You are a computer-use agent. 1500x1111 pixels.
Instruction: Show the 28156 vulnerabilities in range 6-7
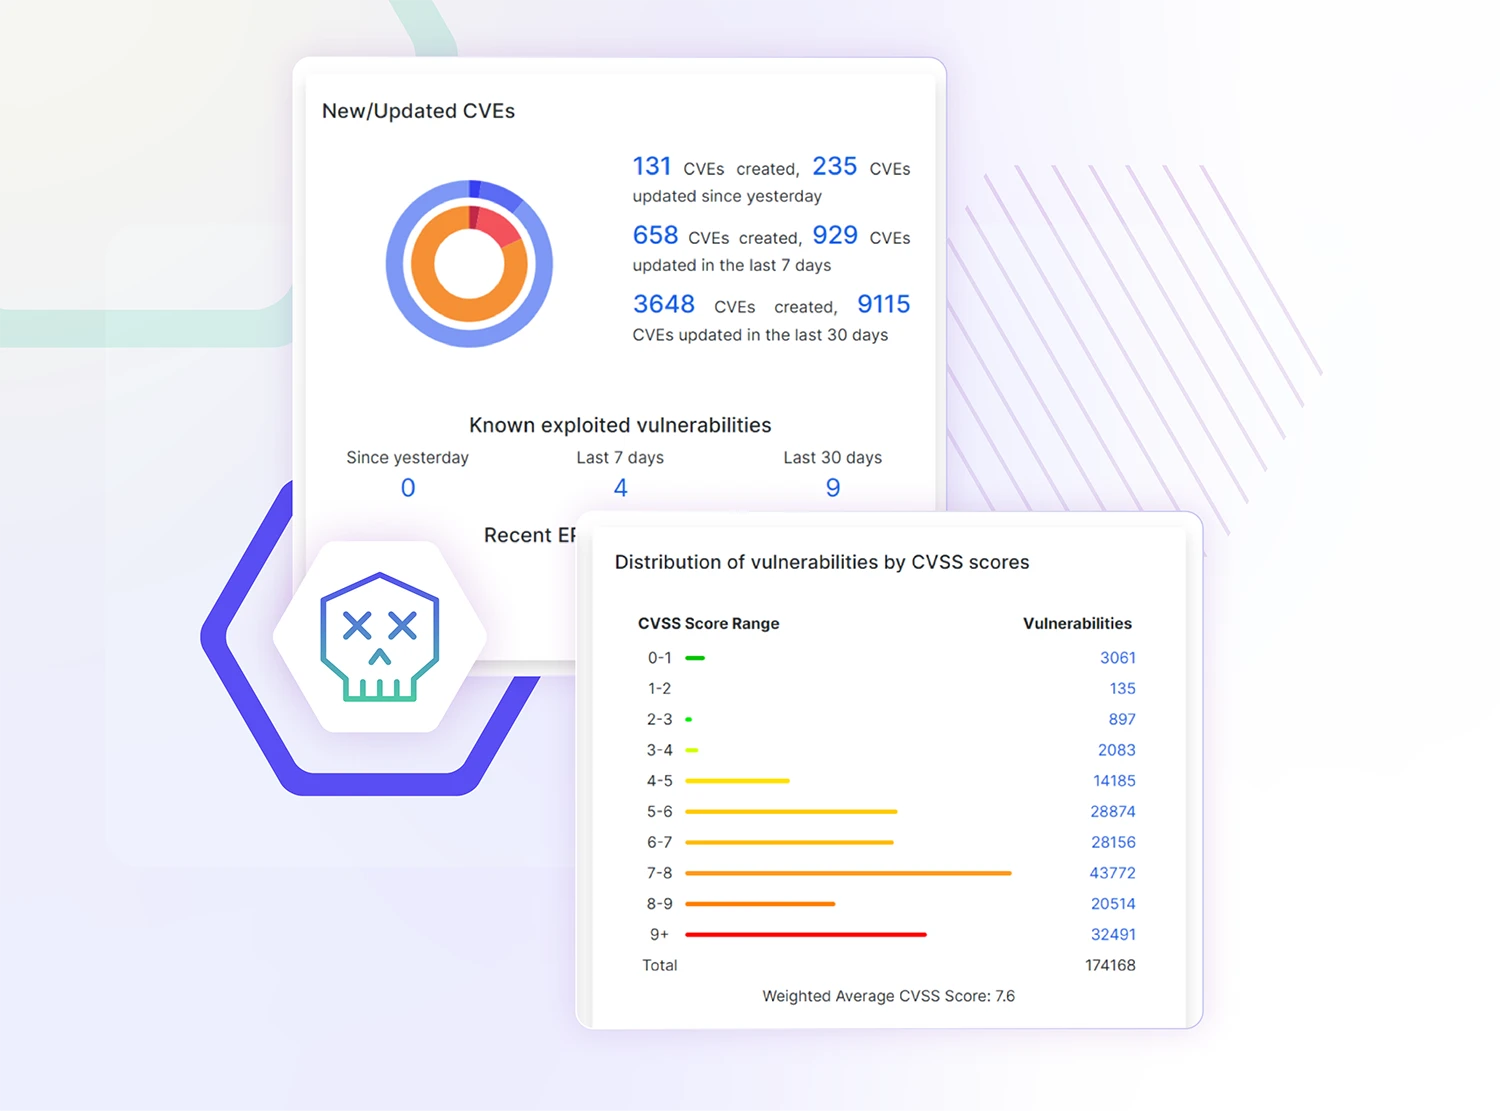pos(1113,843)
